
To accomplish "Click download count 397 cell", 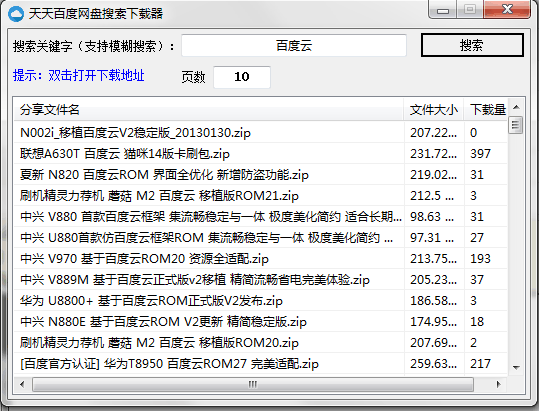I will (480, 154).
